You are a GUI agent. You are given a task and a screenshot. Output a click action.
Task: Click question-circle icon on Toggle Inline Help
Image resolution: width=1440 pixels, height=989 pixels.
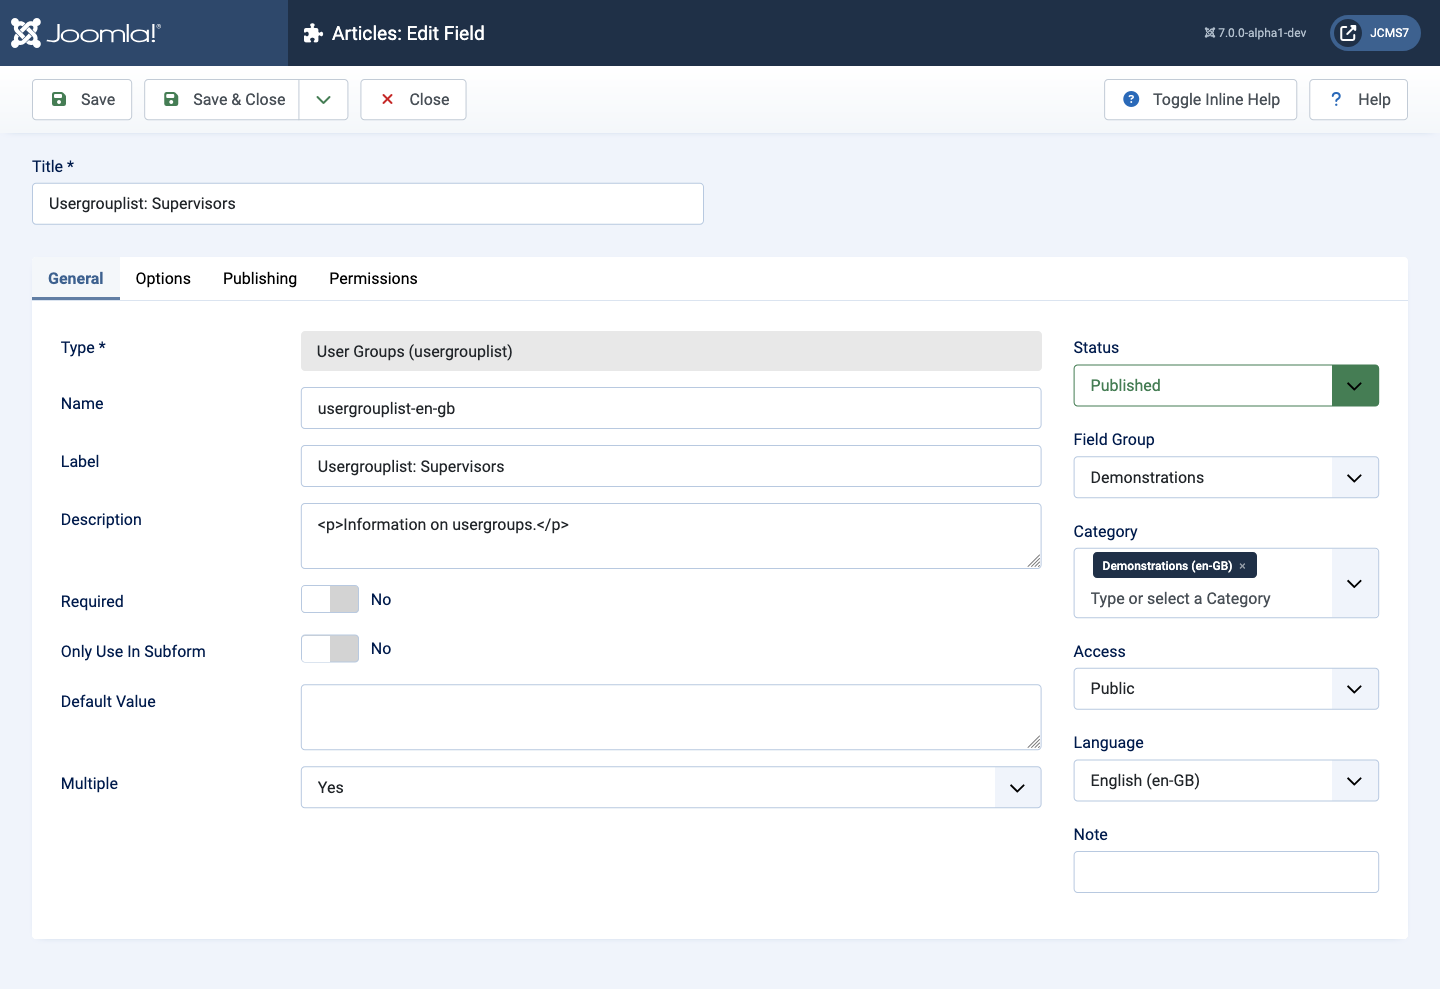[1131, 99]
